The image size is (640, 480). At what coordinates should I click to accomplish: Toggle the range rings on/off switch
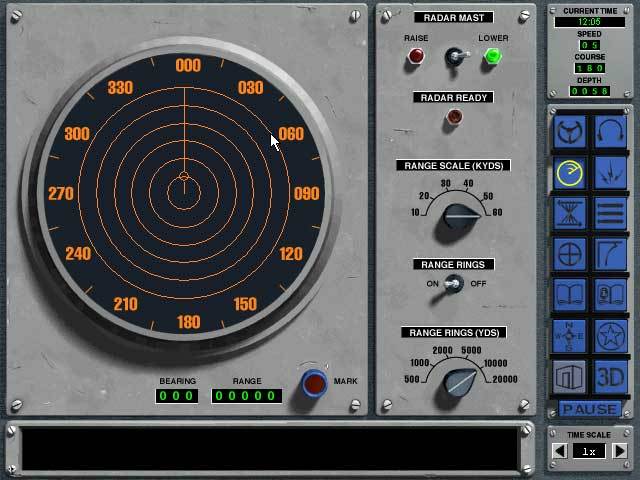tap(453, 283)
